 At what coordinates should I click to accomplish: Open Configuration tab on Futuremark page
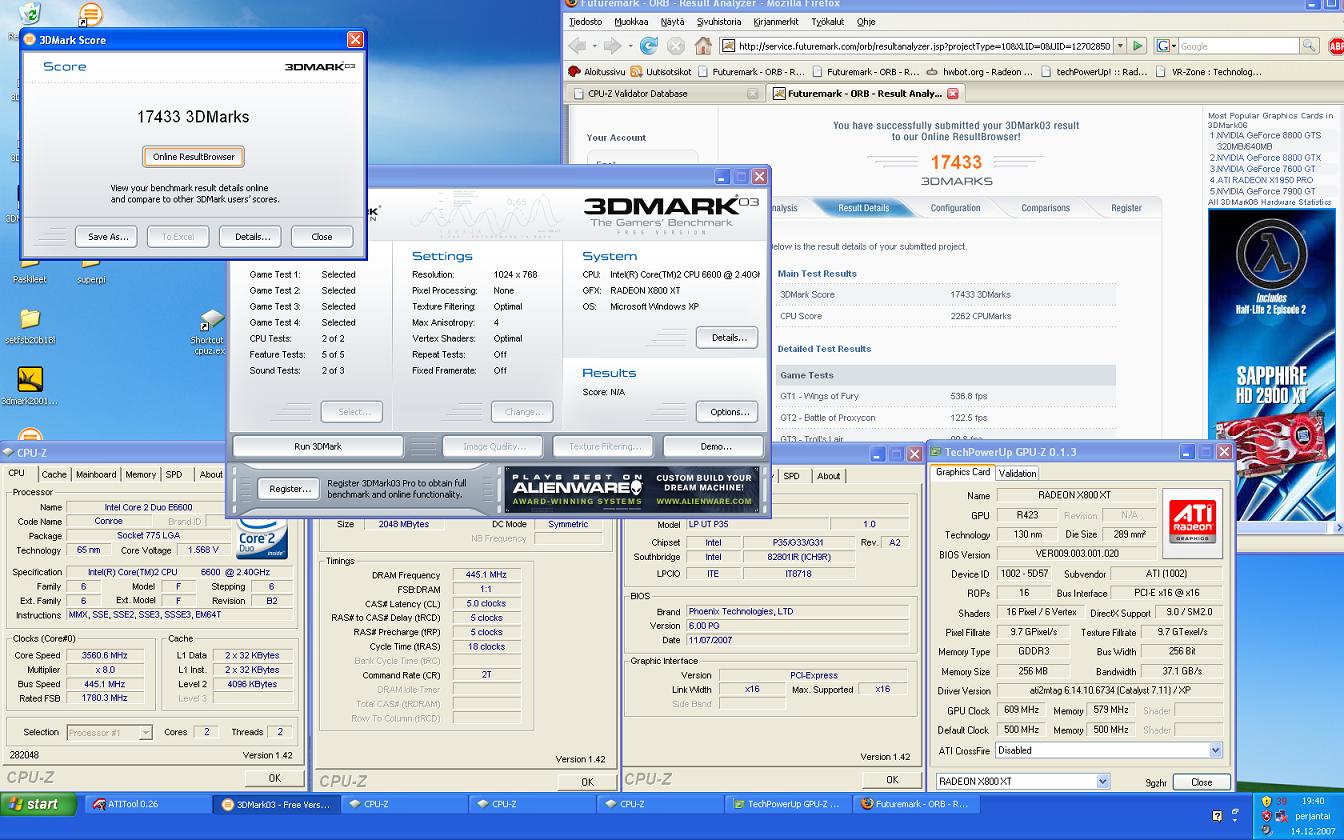955,208
